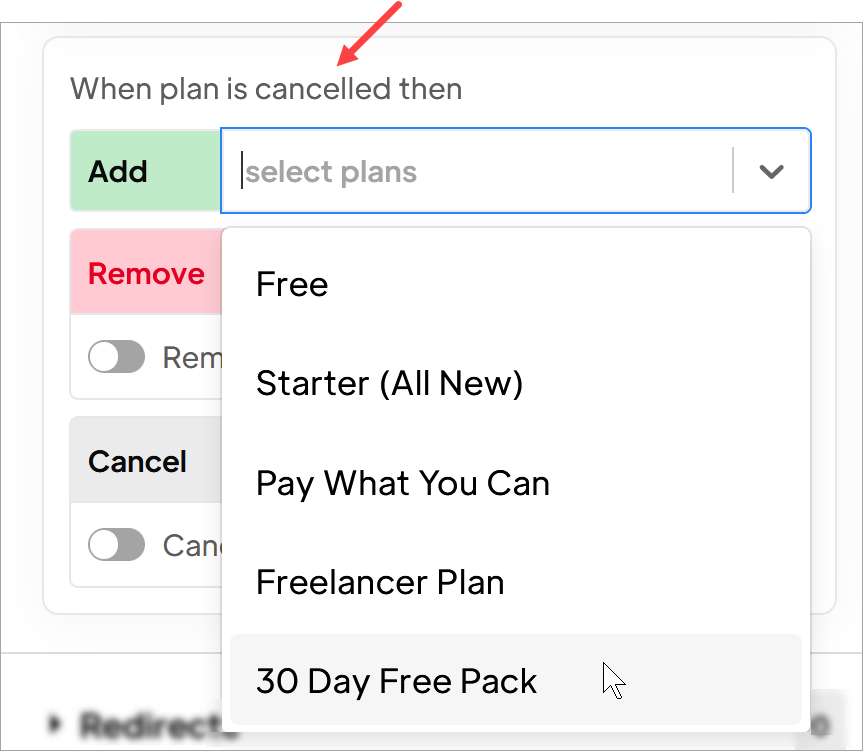Click the green "Add" action label
863x751 pixels.
point(117,171)
